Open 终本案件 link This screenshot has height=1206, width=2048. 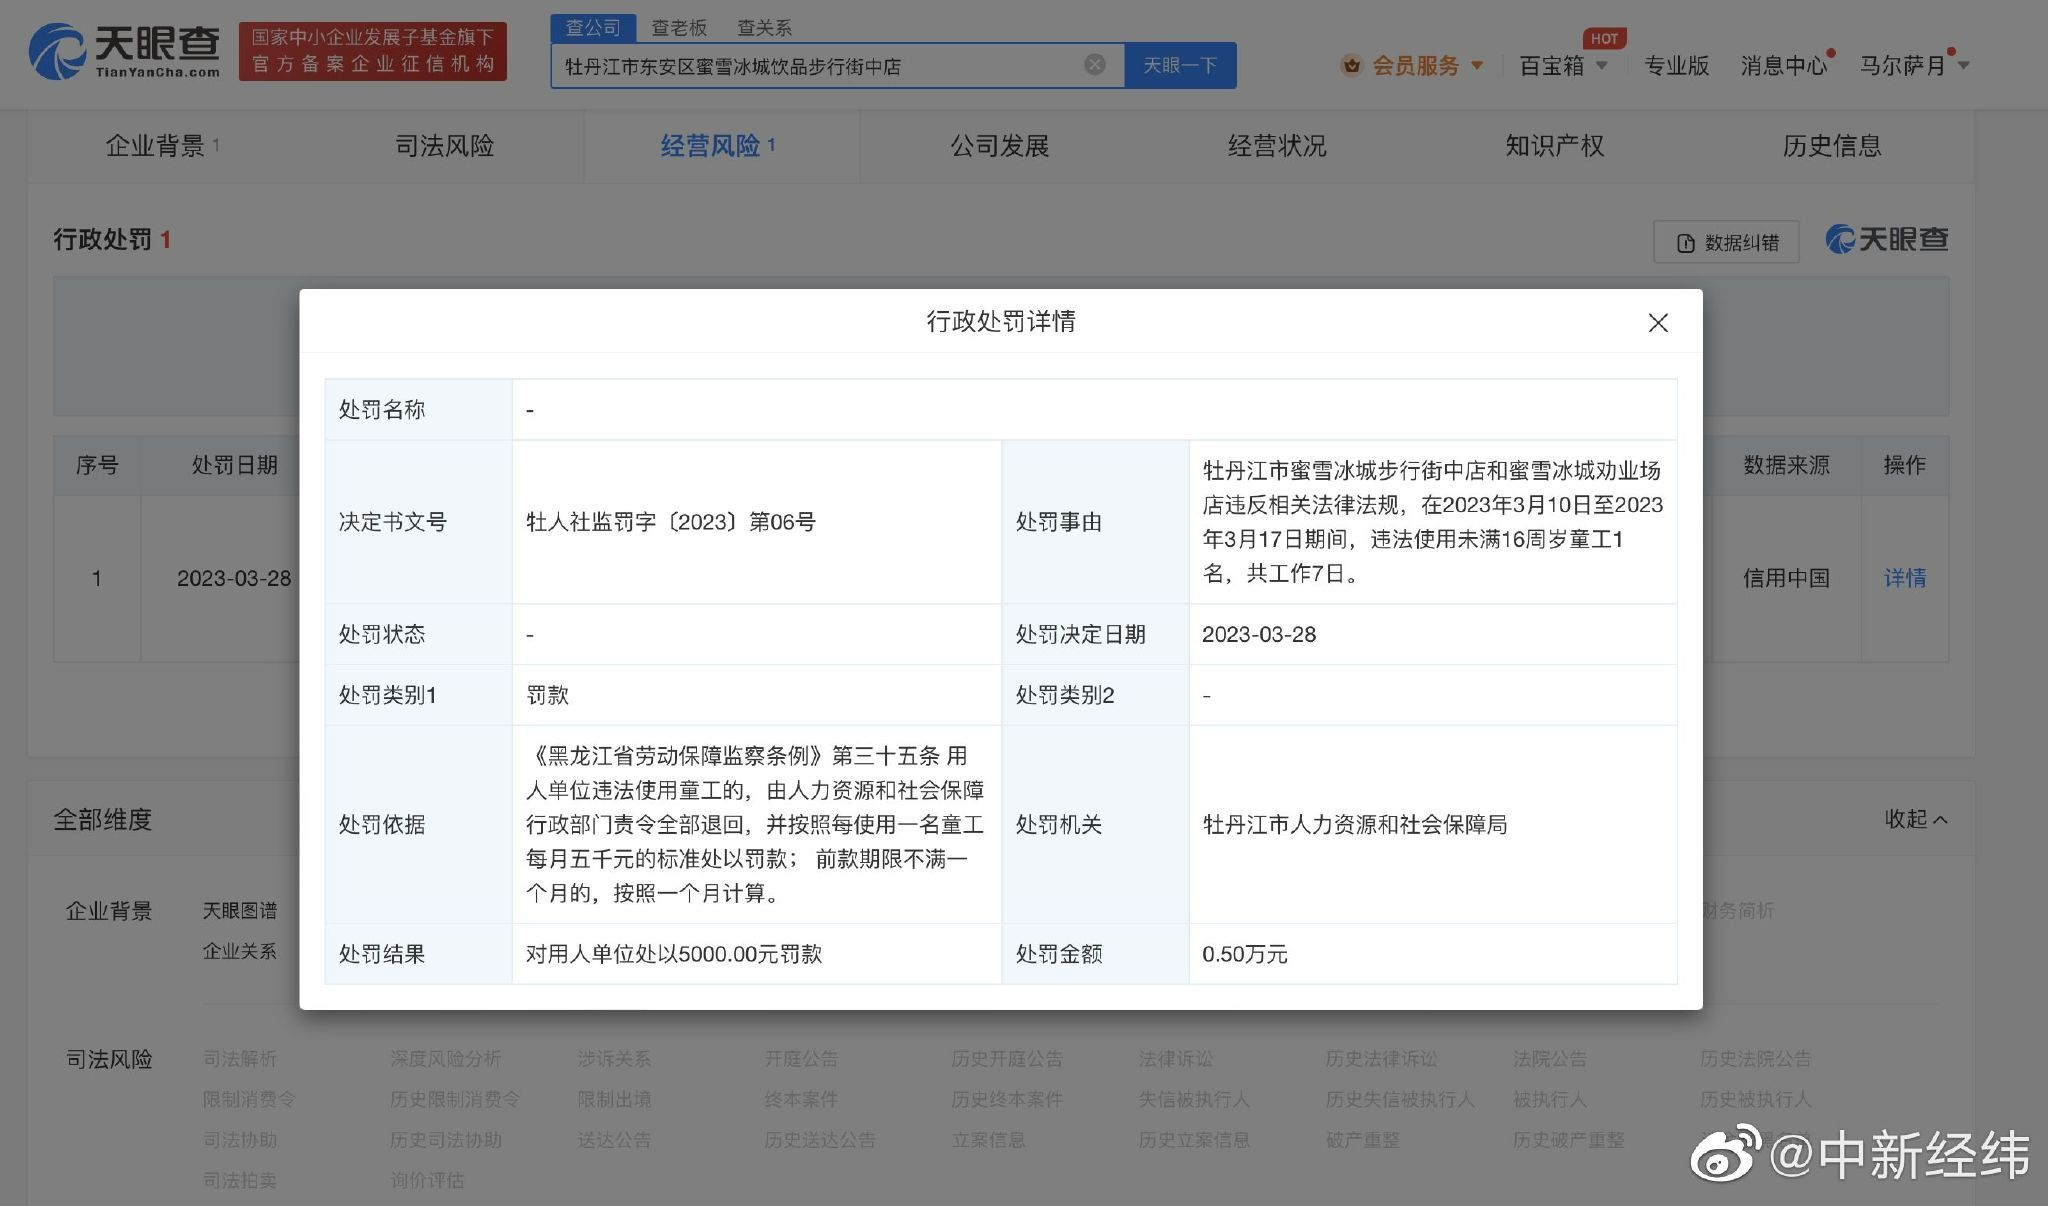point(801,1099)
